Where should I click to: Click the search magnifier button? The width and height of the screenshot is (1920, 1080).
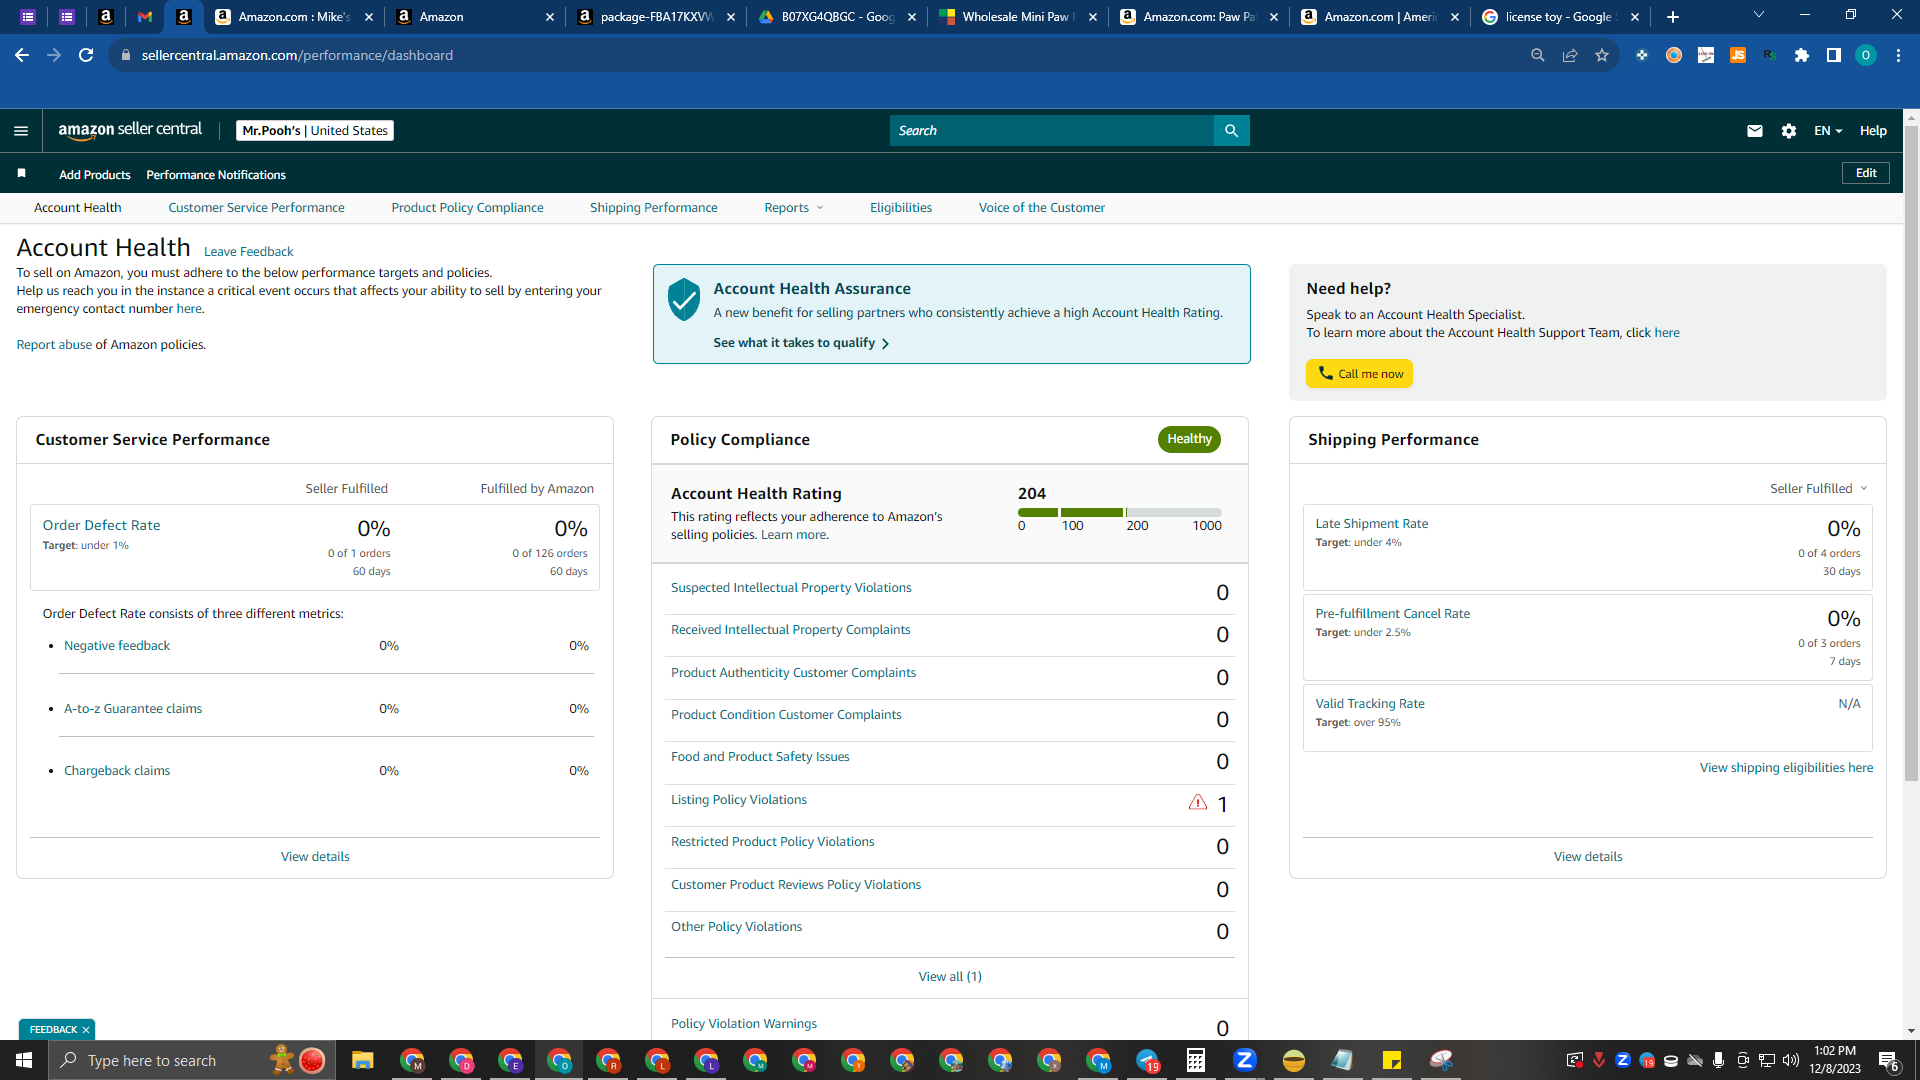(x=1231, y=131)
